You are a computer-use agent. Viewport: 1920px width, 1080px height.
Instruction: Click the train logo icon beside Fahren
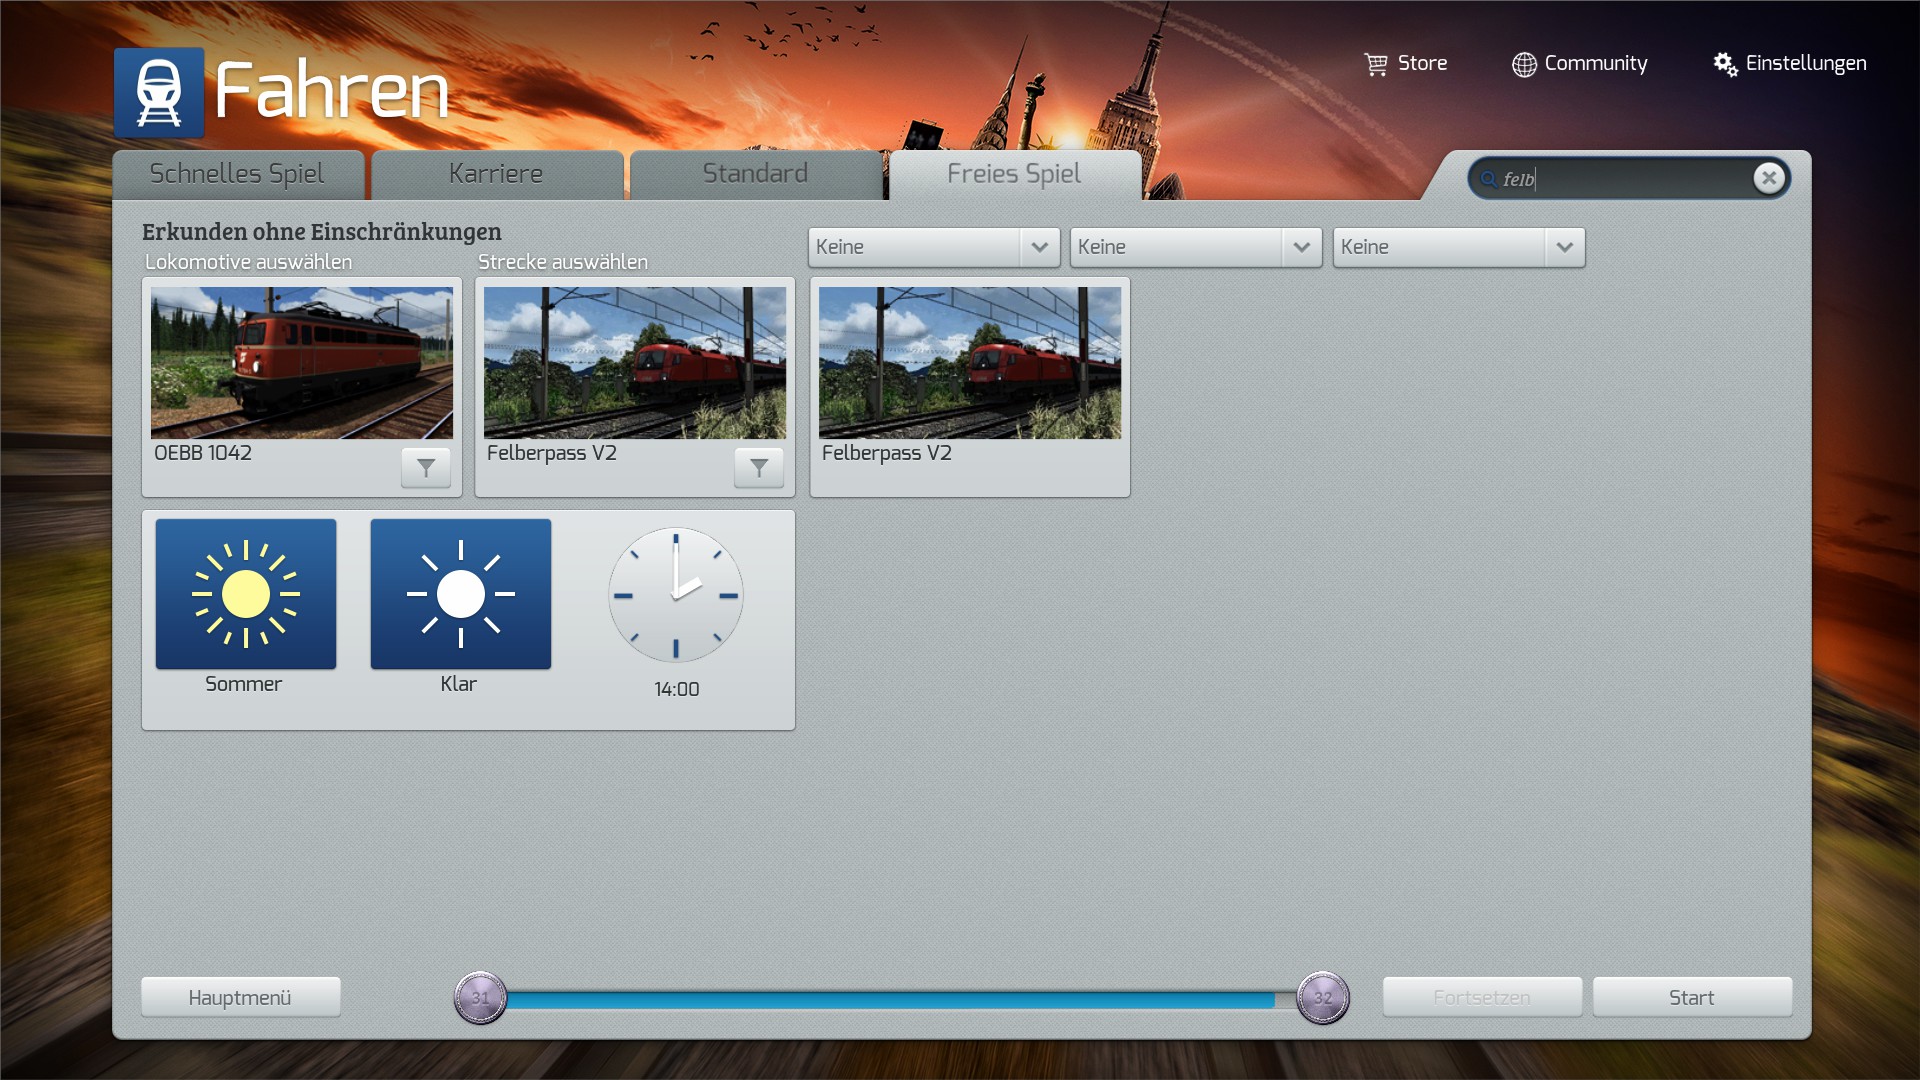tap(159, 92)
